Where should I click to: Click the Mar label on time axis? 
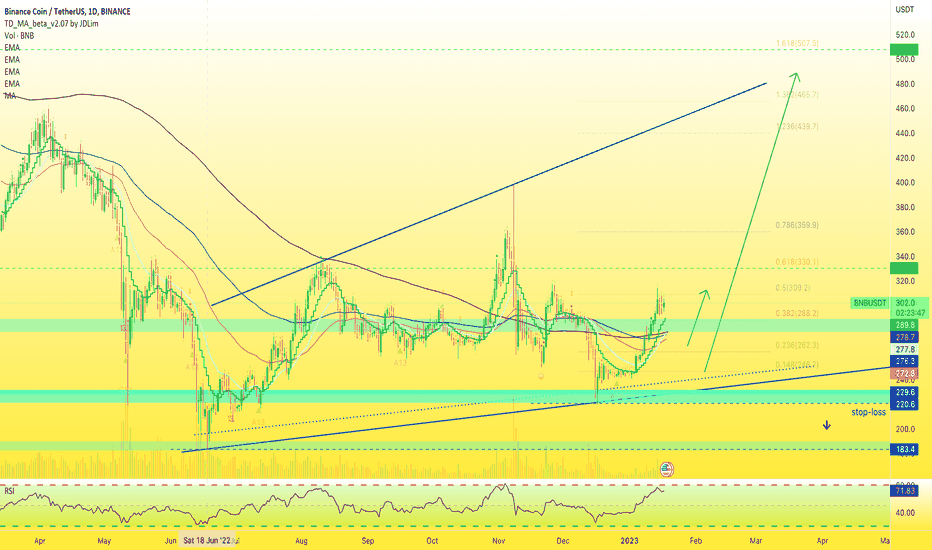click(756, 541)
